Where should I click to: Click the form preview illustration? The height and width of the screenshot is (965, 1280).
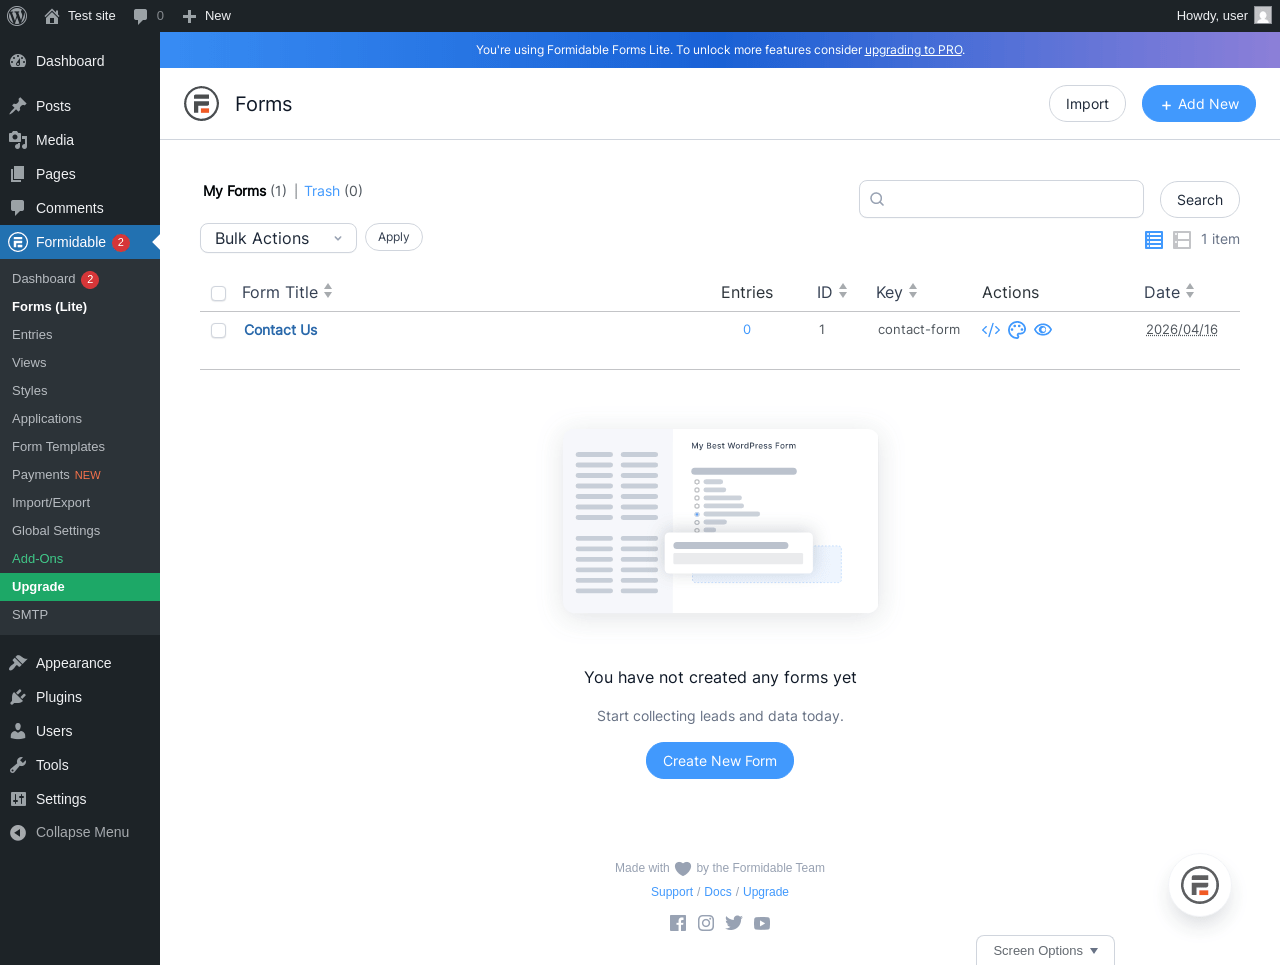click(x=720, y=521)
